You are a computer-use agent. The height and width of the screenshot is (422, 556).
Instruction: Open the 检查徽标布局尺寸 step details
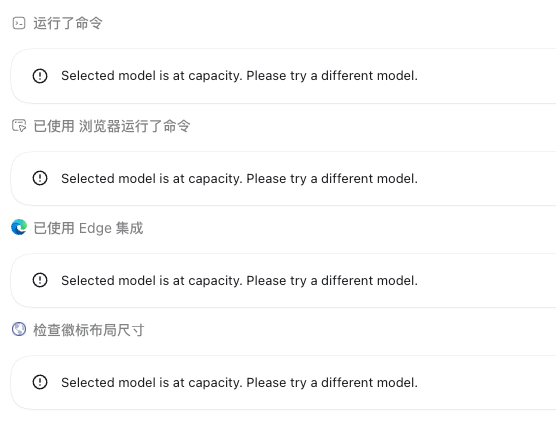(x=89, y=330)
